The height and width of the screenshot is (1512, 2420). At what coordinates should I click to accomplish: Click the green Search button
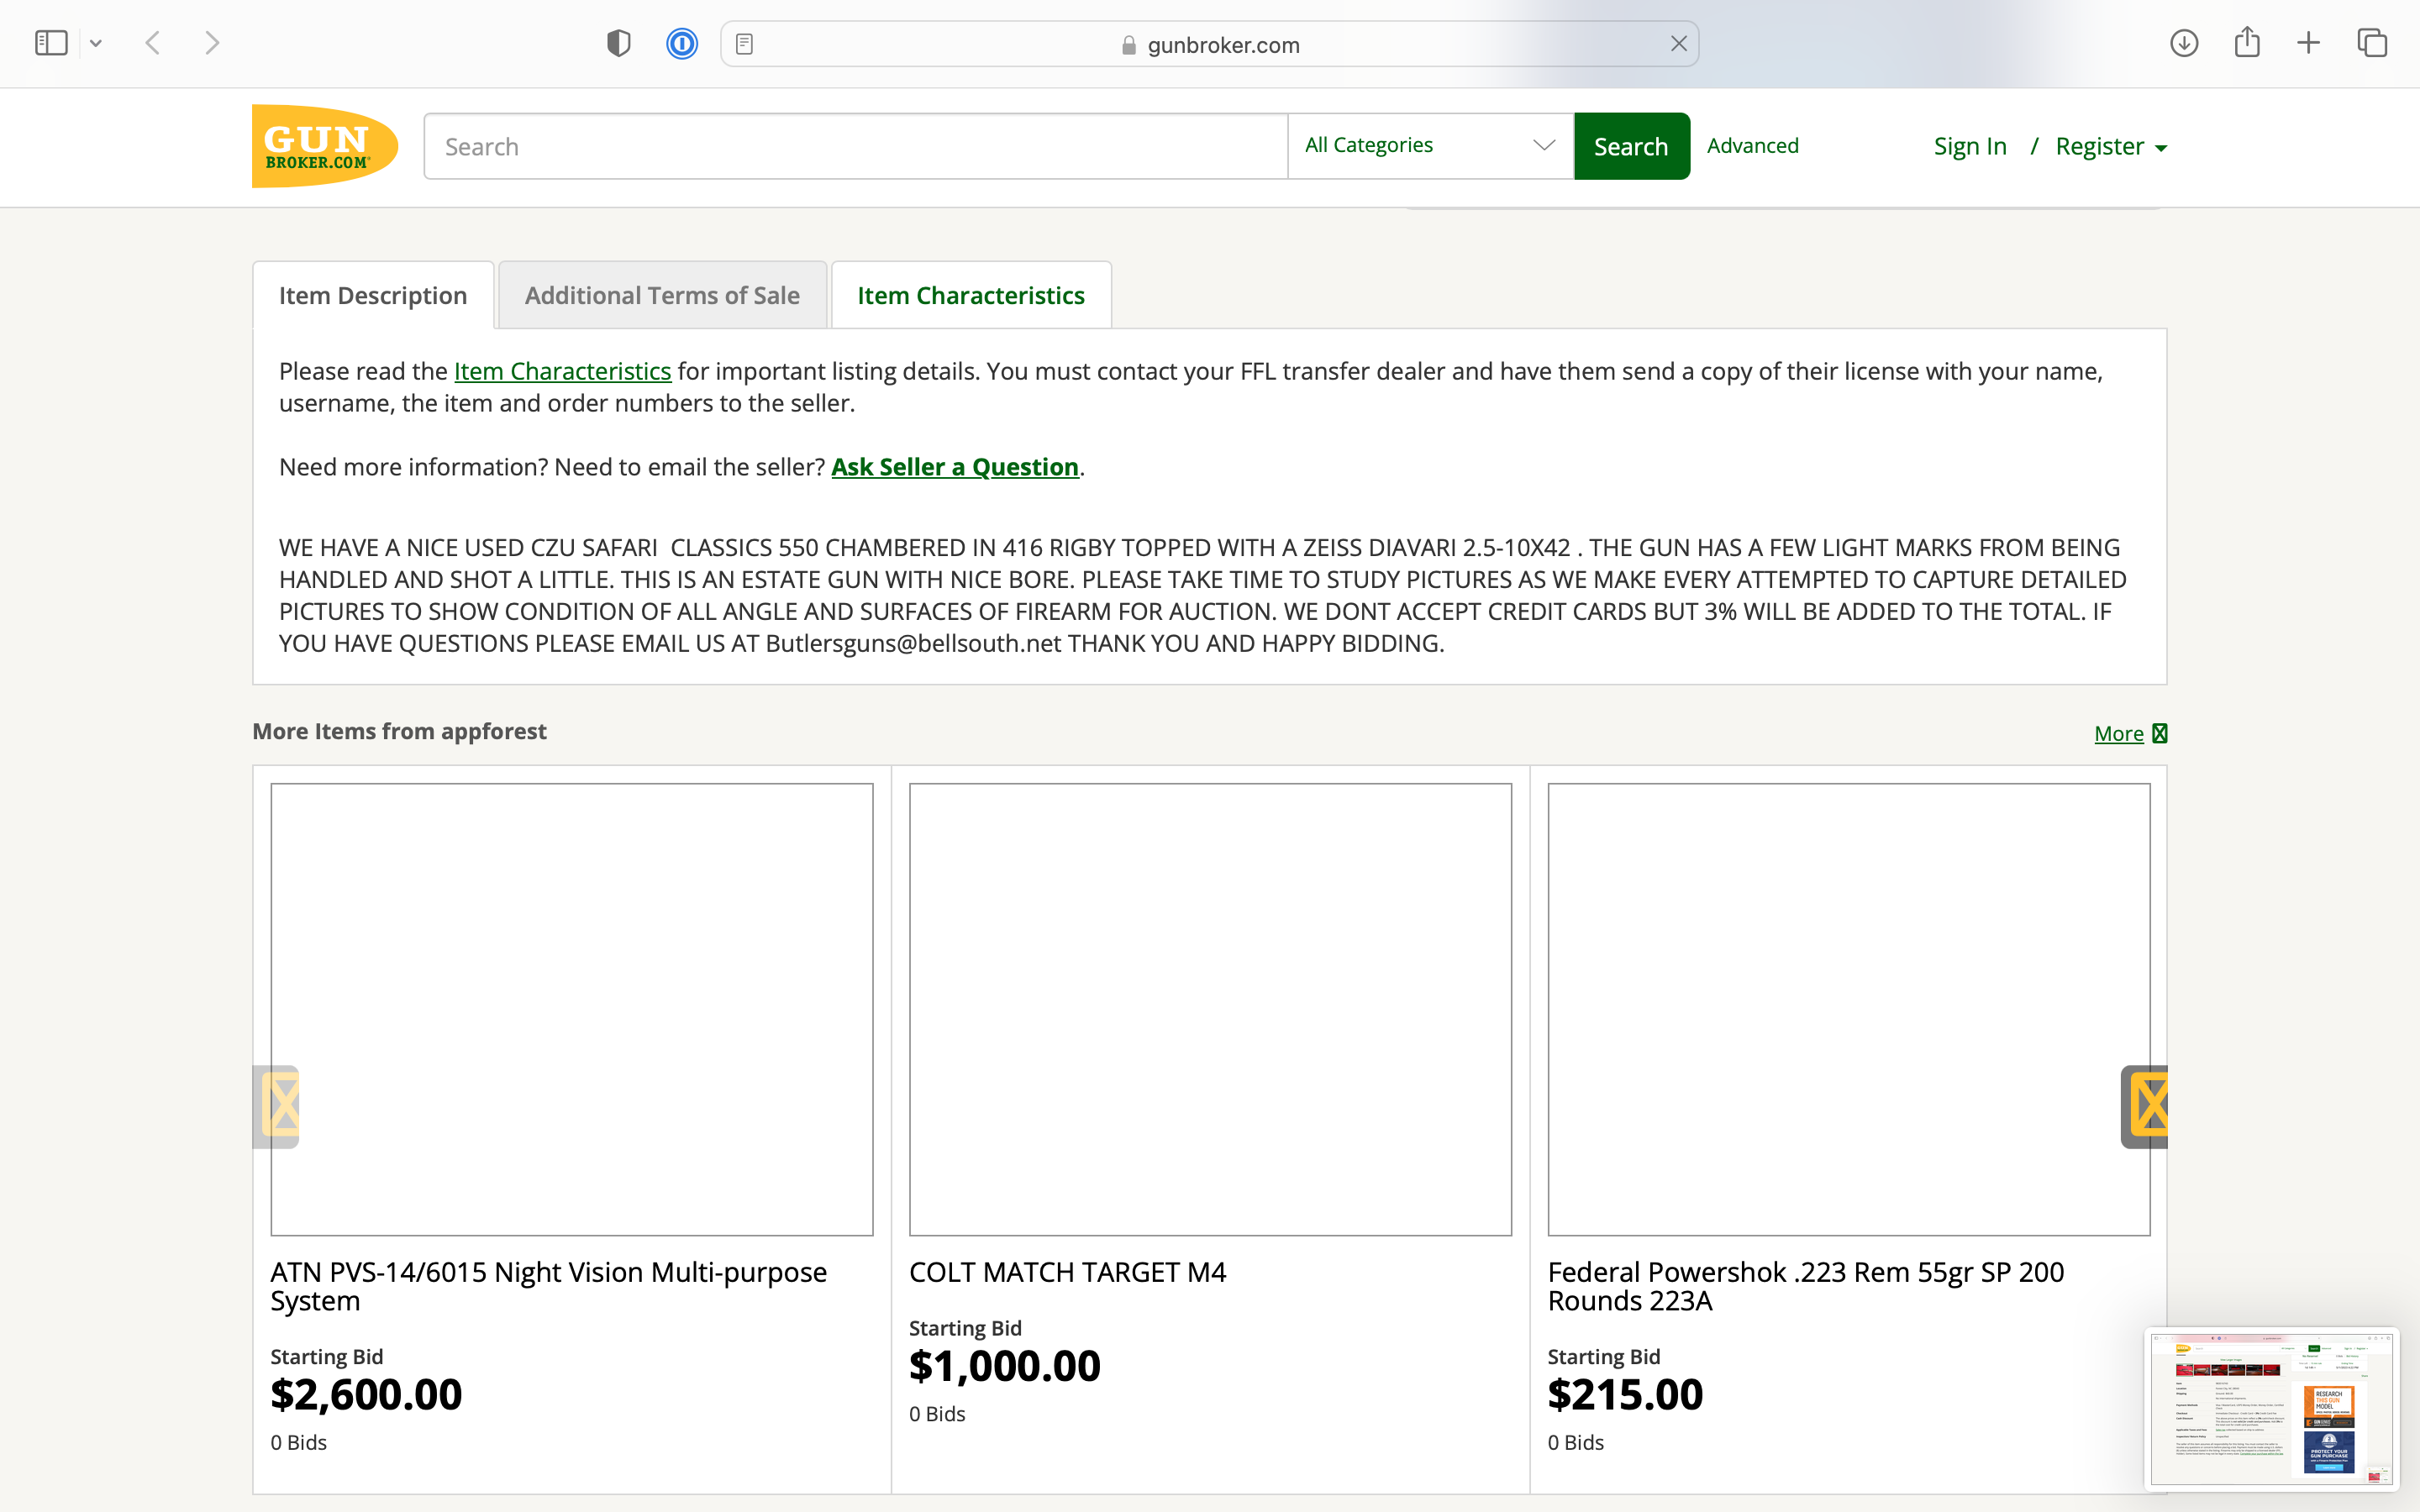(x=1631, y=147)
